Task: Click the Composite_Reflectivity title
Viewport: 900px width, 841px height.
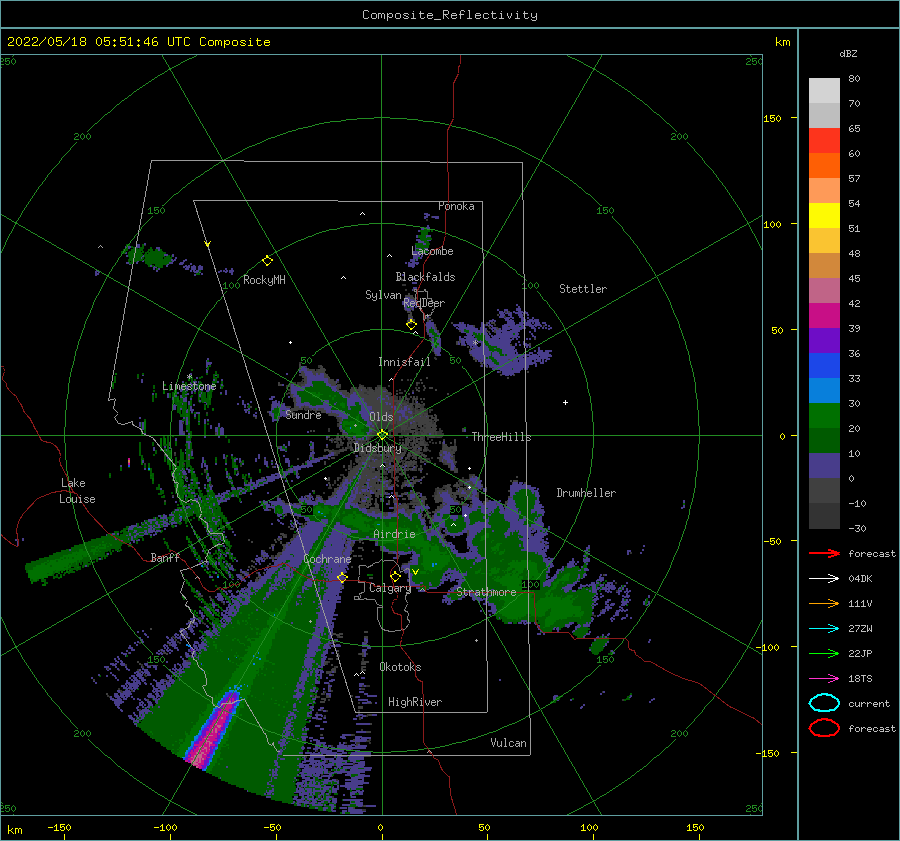Action: pyautogui.click(x=450, y=15)
